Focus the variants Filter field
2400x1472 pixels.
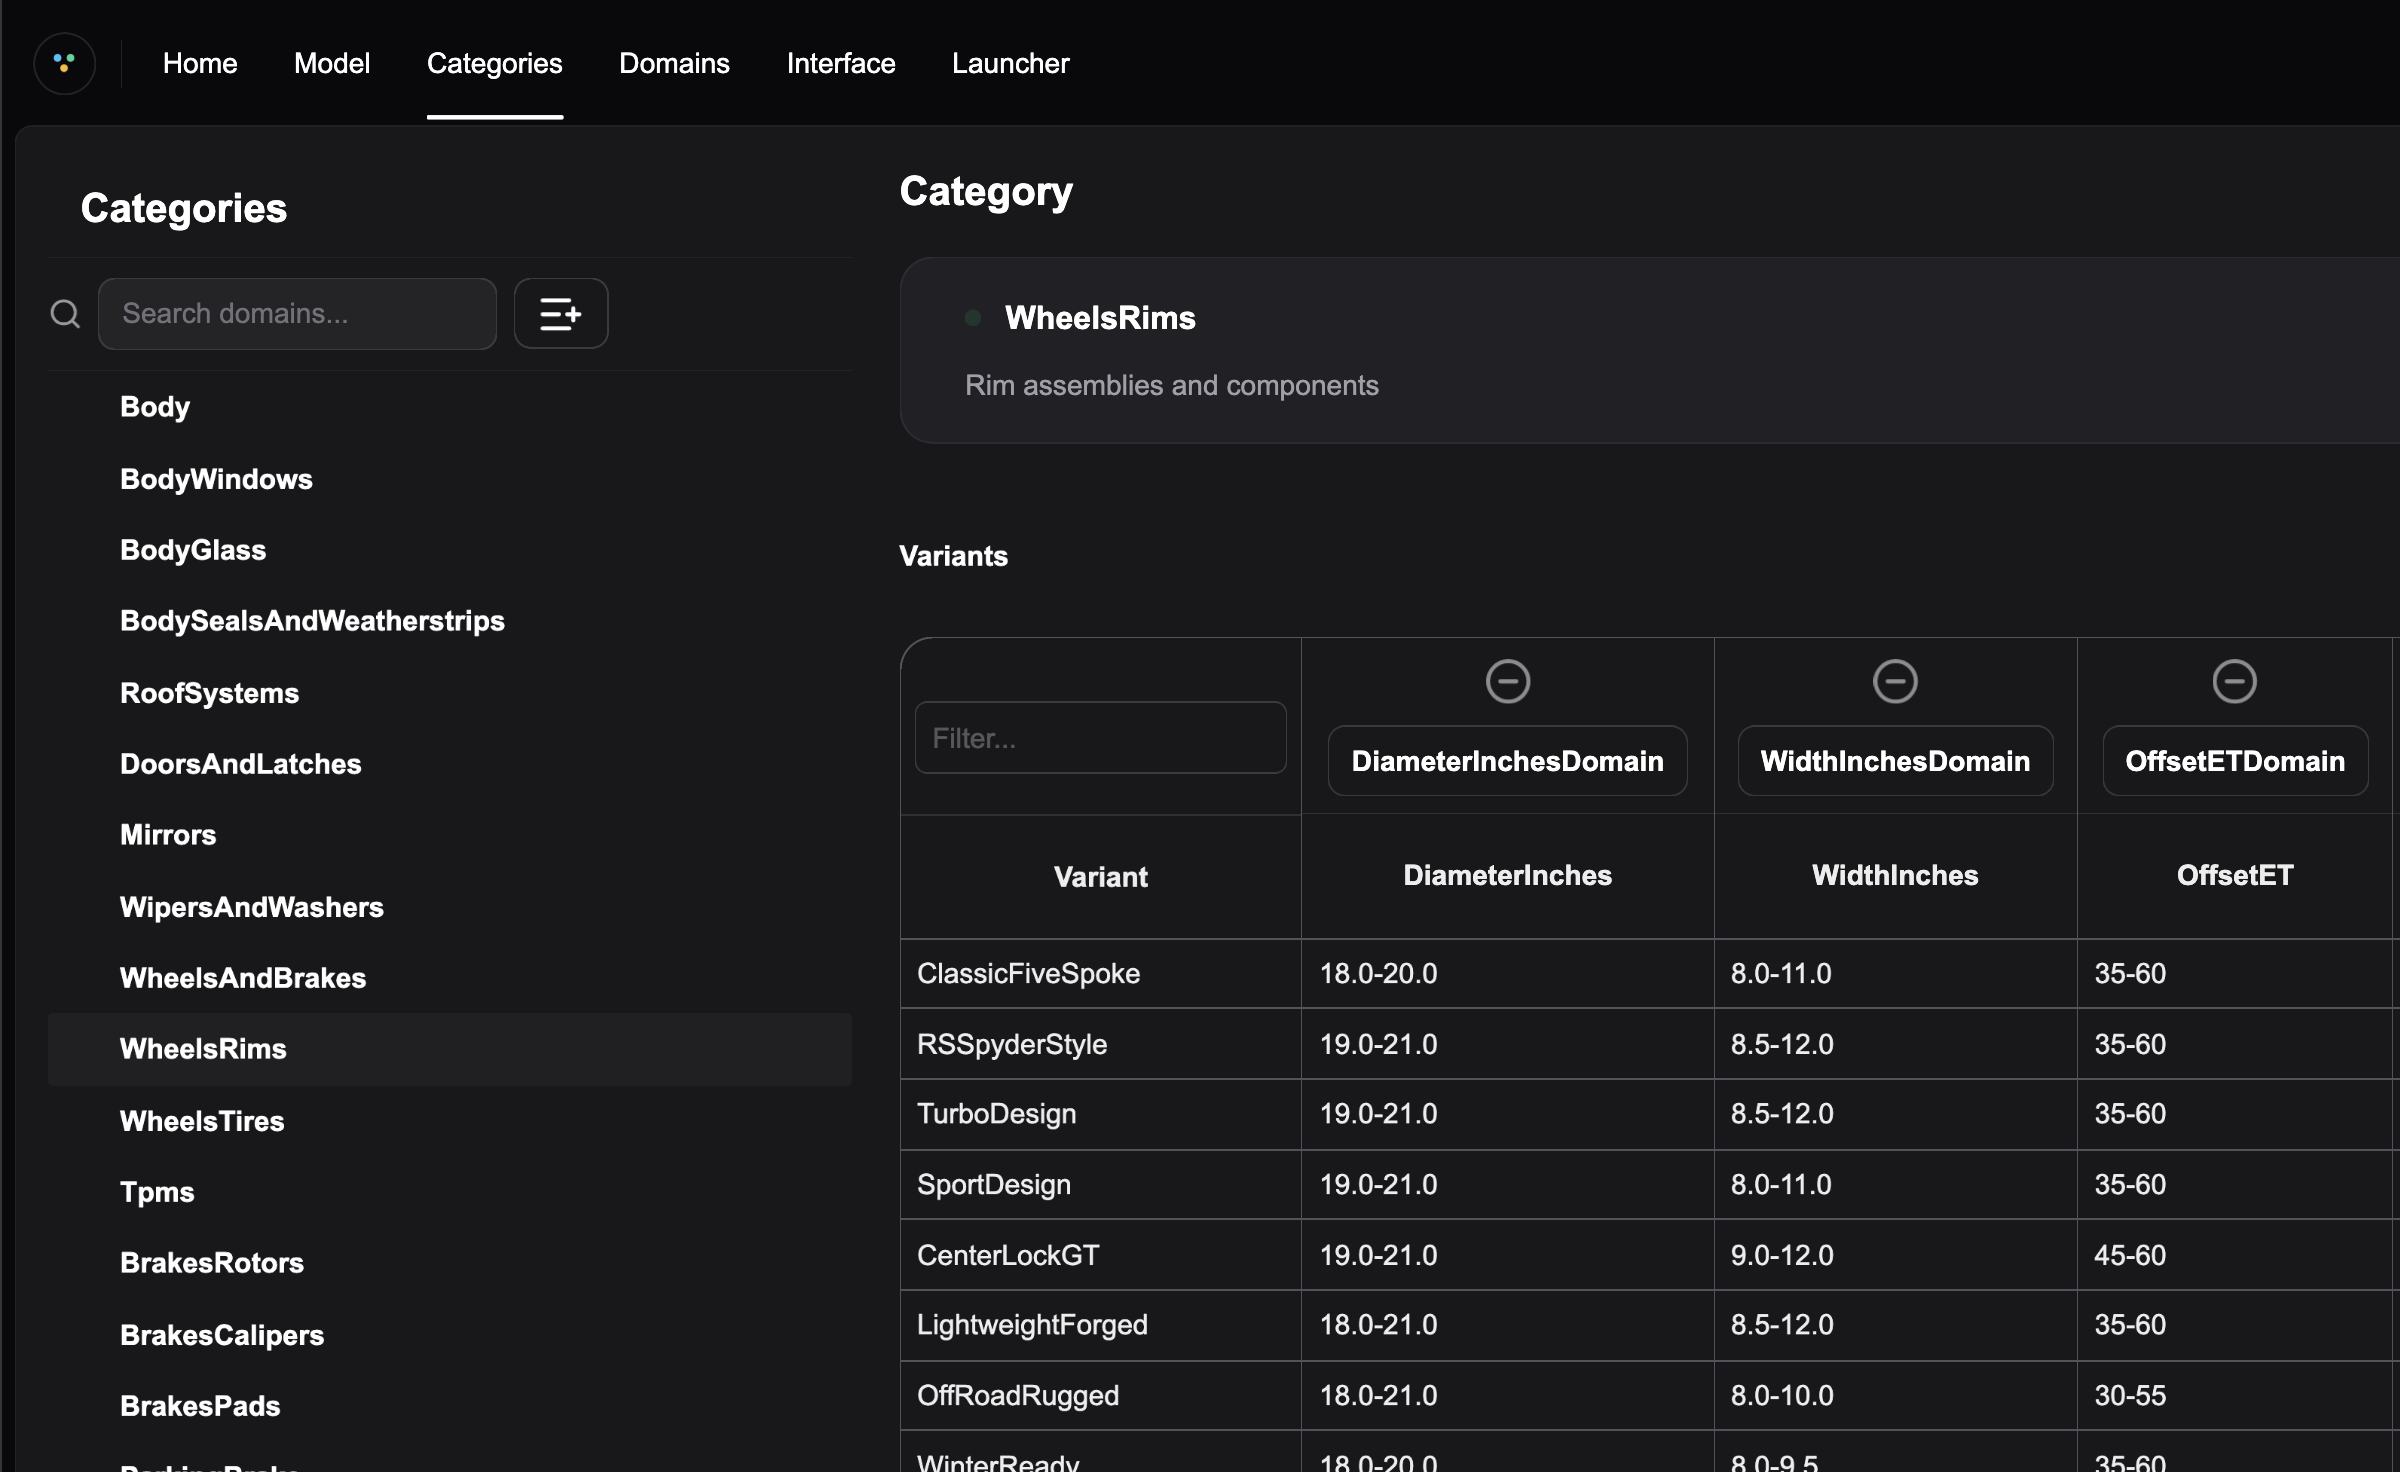coord(1100,738)
